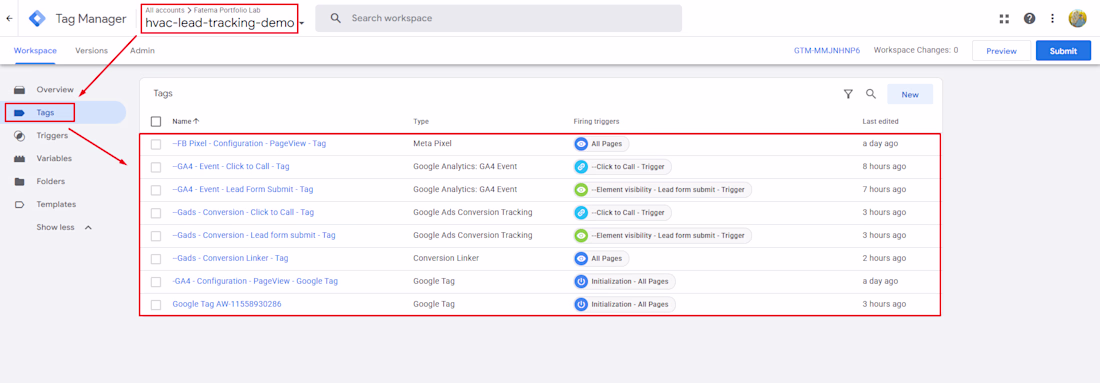Check the FB Pixel Configuration tag checkbox
The width and height of the screenshot is (1100, 383).
(x=156, y=144)
